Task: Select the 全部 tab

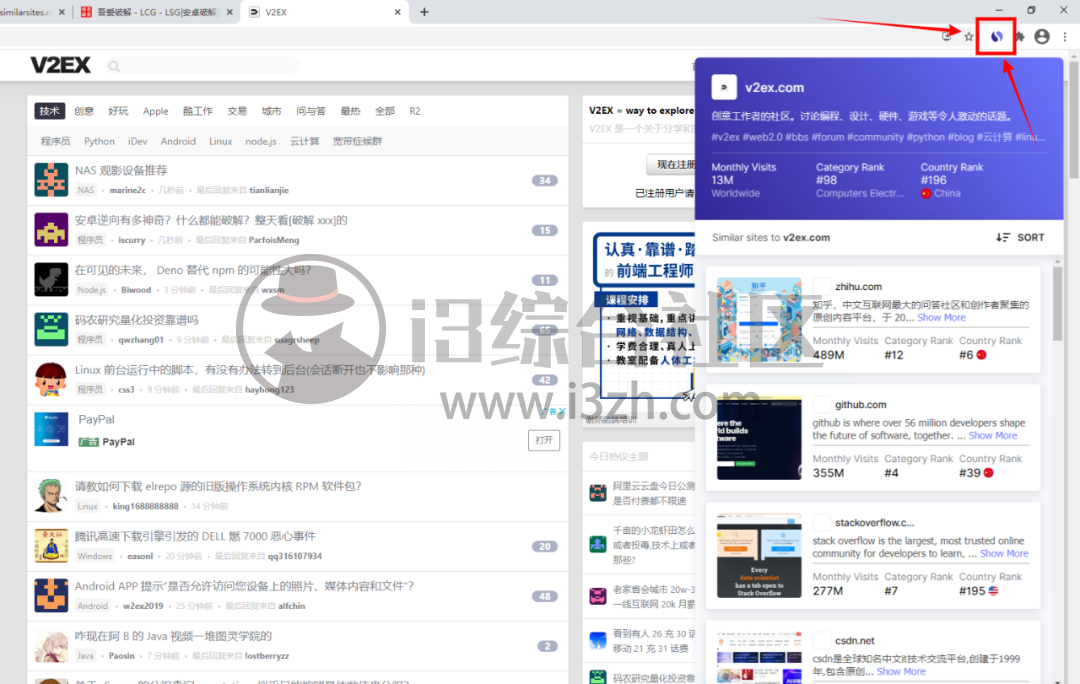Action: (385, 111)
